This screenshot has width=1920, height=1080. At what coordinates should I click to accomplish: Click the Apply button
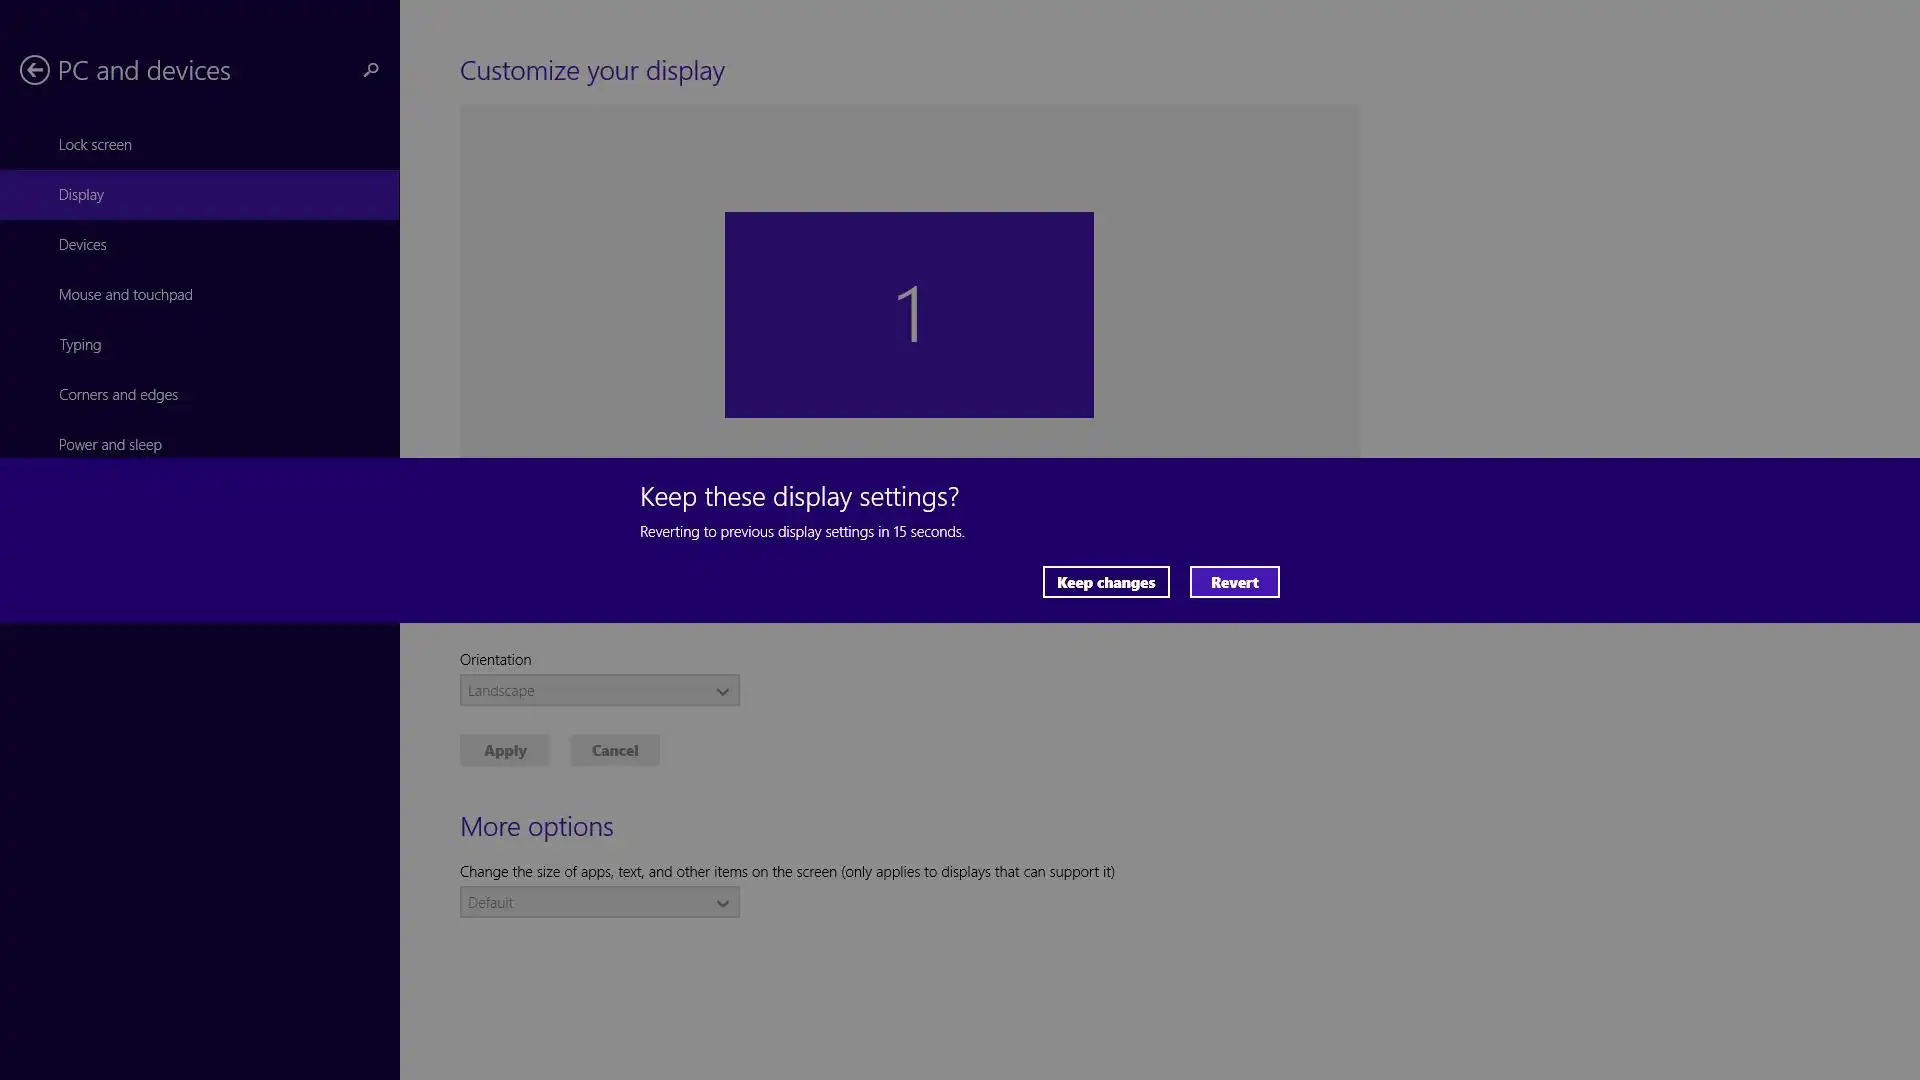(x=505, y=751)
